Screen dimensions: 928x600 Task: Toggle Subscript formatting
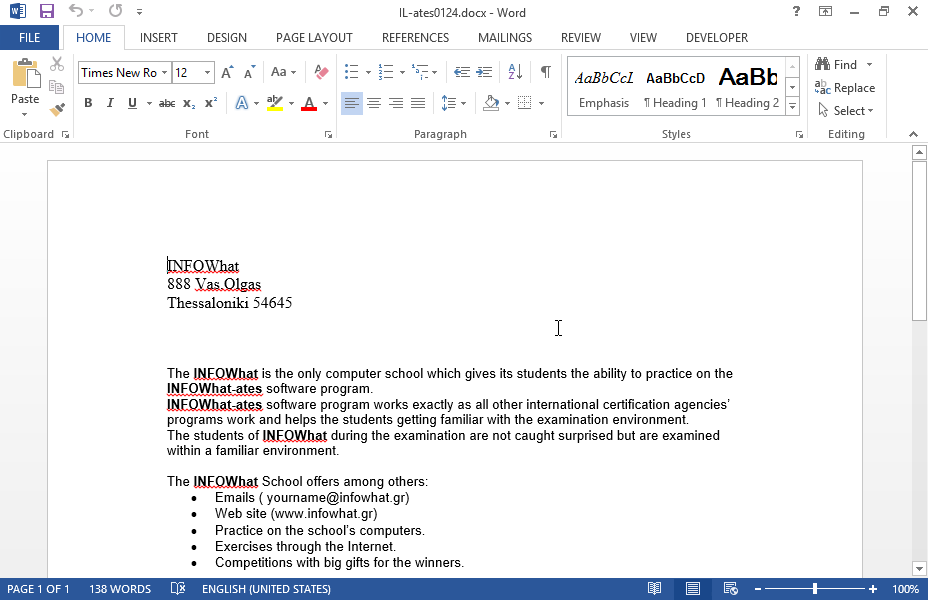[189, 104]
